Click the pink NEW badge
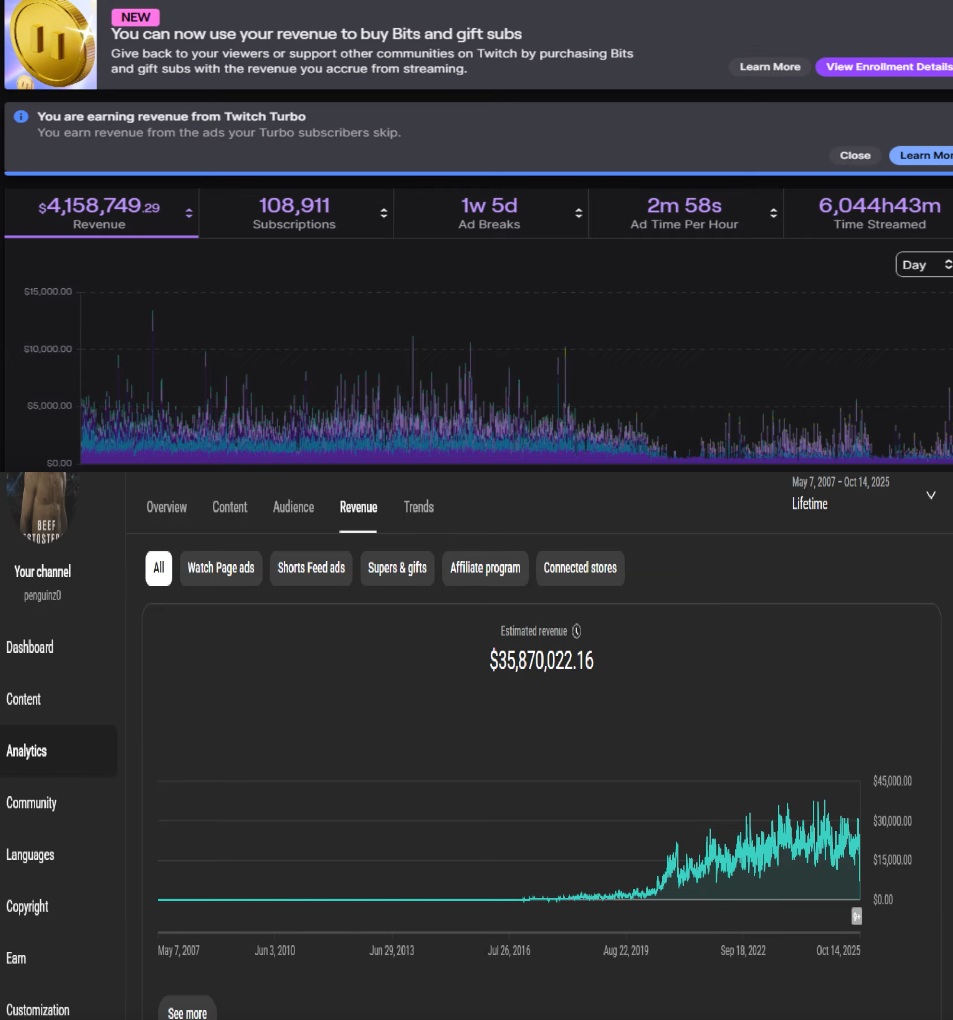Screen dimensions: 953x1020 tap(135, 17)
